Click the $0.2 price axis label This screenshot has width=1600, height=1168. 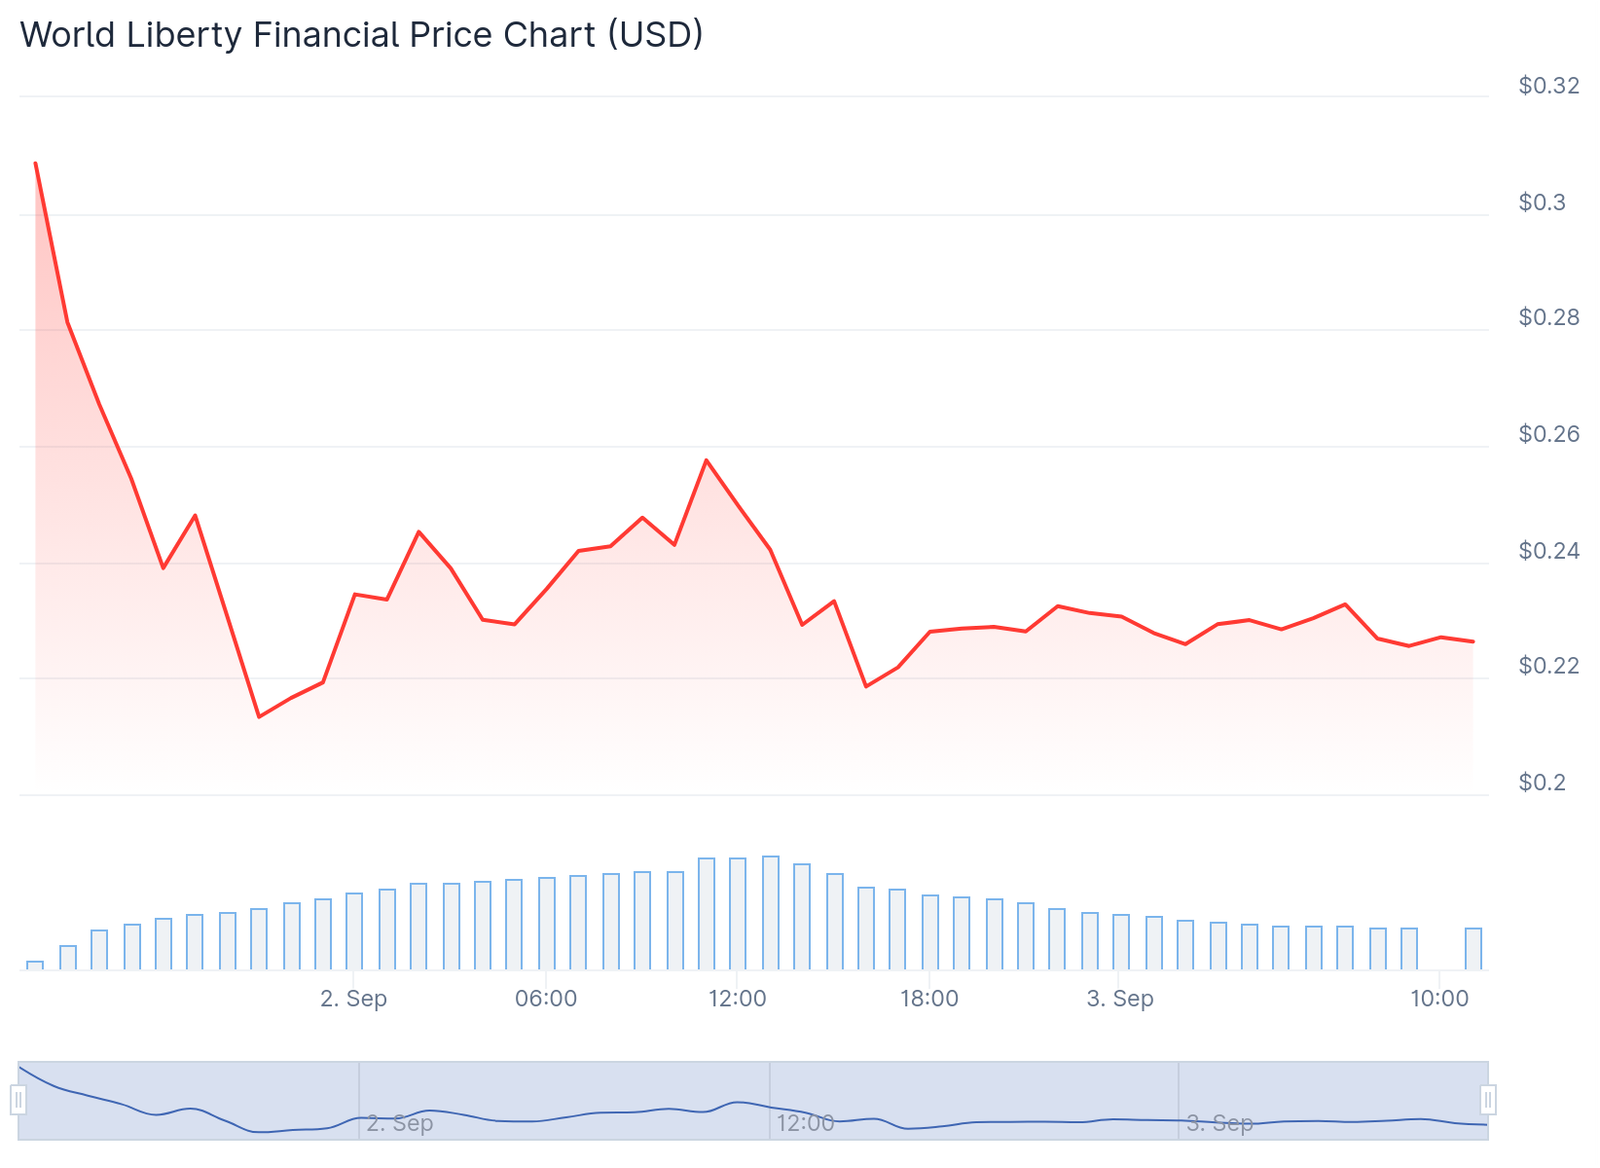click(1542, 782)
